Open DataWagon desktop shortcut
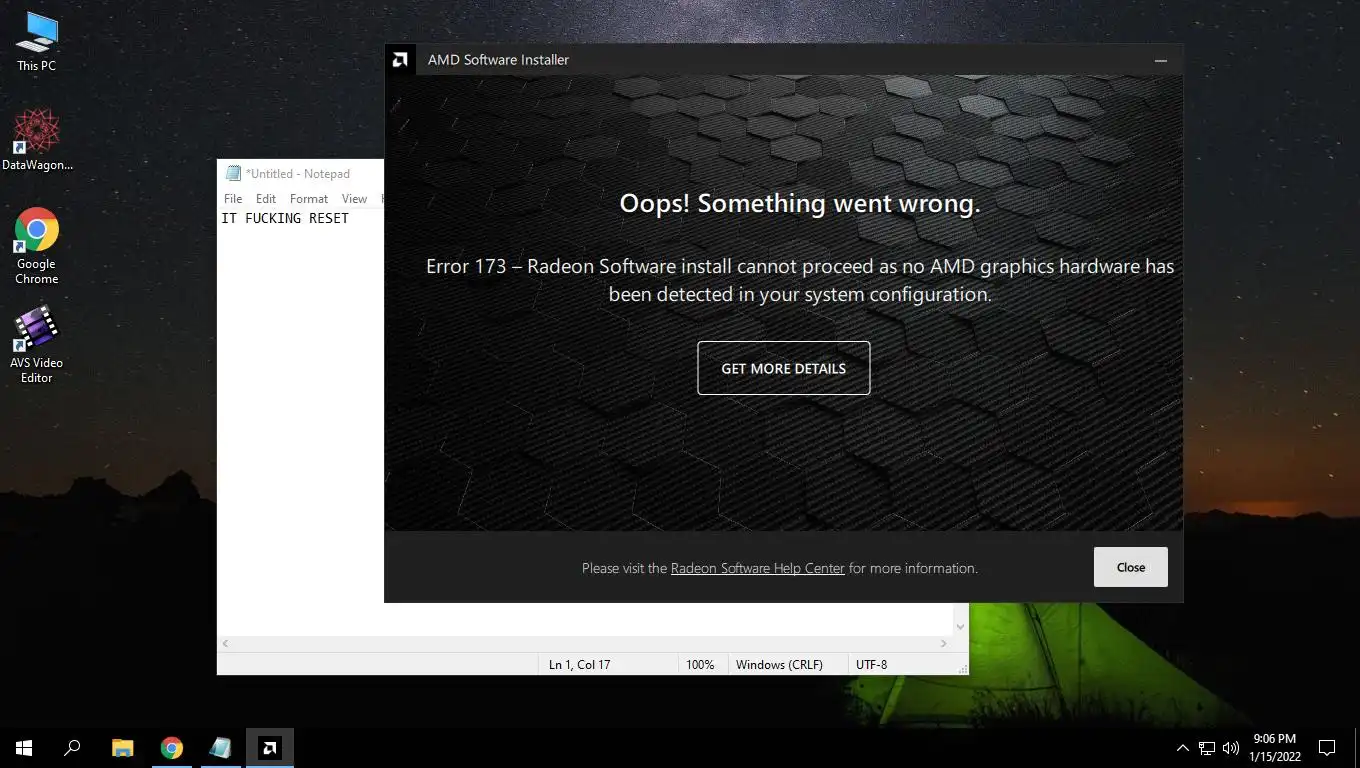The image size is (1360, 768). coord(37,140)
